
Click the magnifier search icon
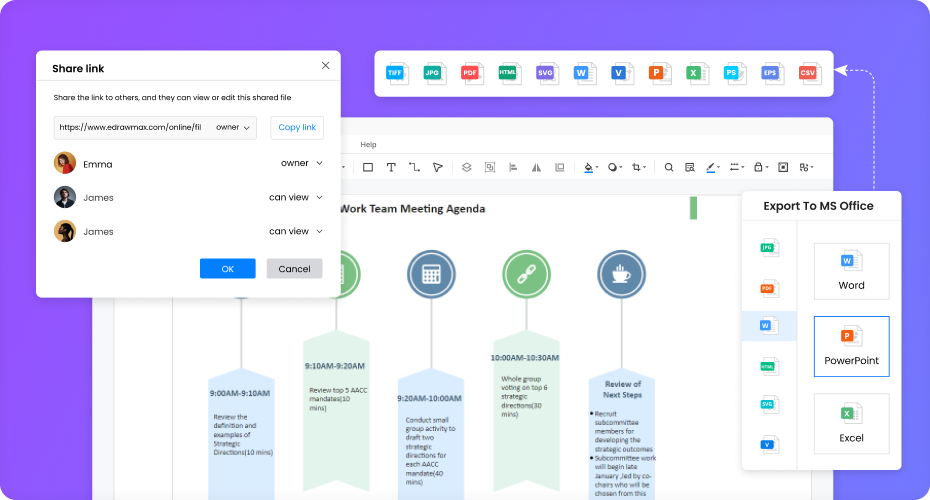[669, 167]
